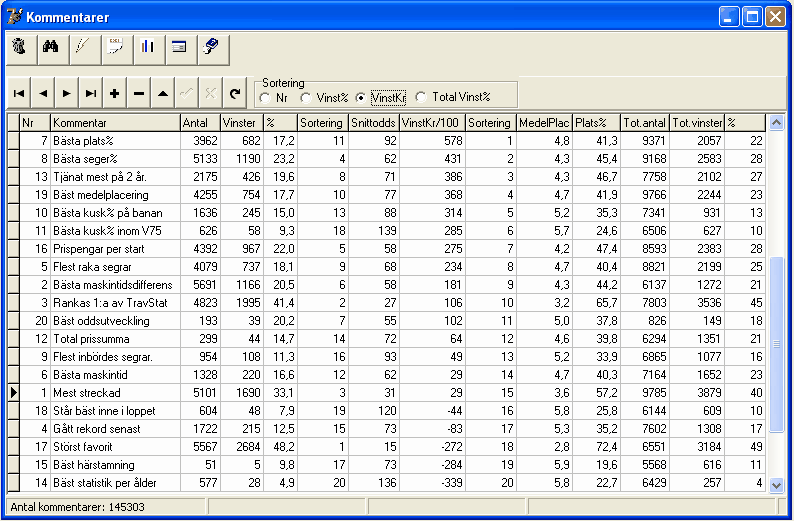Select 'Rankas 1:a av TravStat' cell

coord(115,303)
